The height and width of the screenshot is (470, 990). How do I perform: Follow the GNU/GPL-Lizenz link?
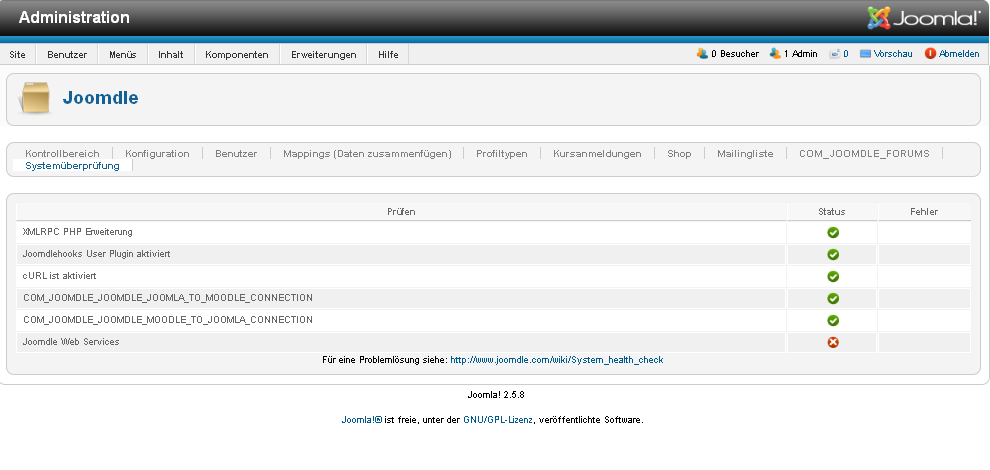click(498, 420)
